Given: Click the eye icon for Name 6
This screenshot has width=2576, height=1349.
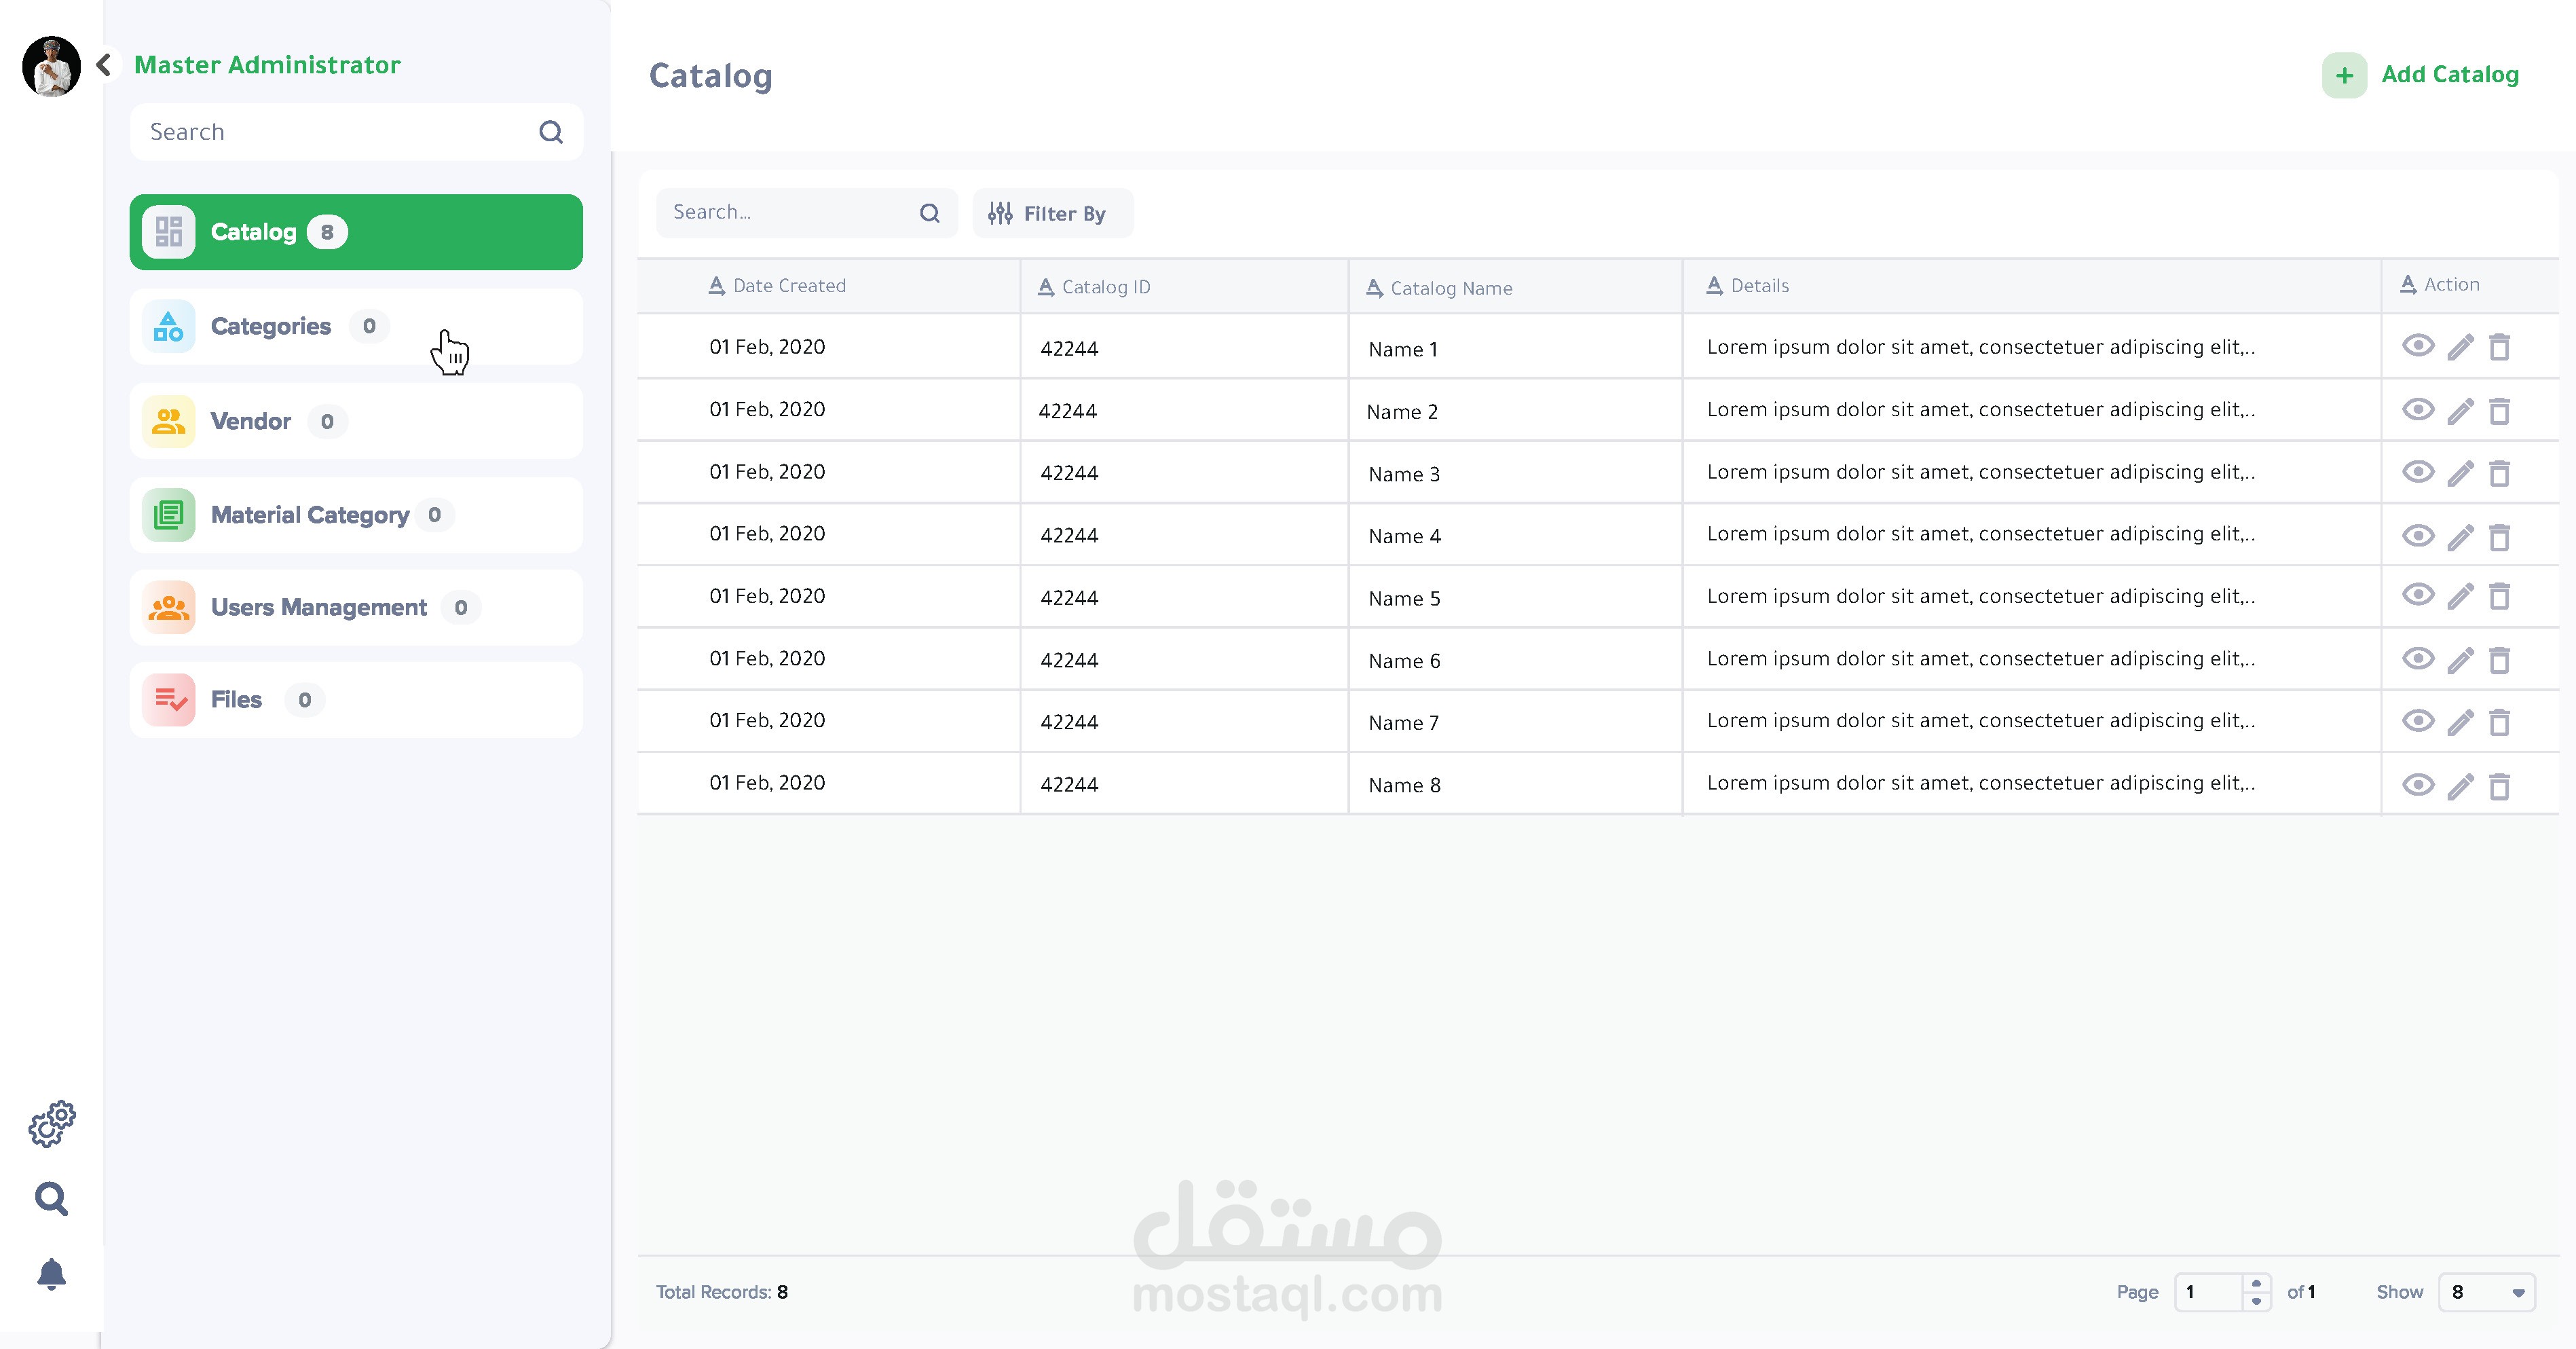Looking at the screenshot, I should point(2418,659).
